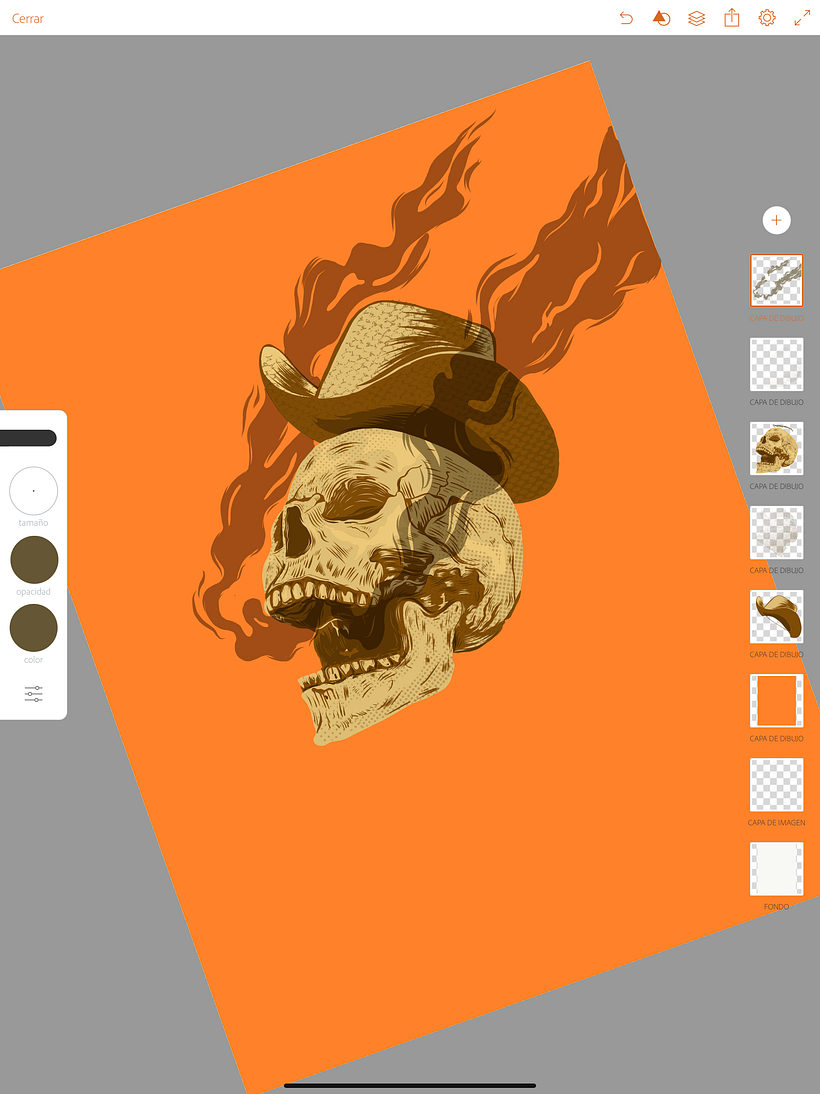Enter fullscreen with the expand arrows icon
The height and width of the screenshot is (1094, 820).
tap(800, 18)
